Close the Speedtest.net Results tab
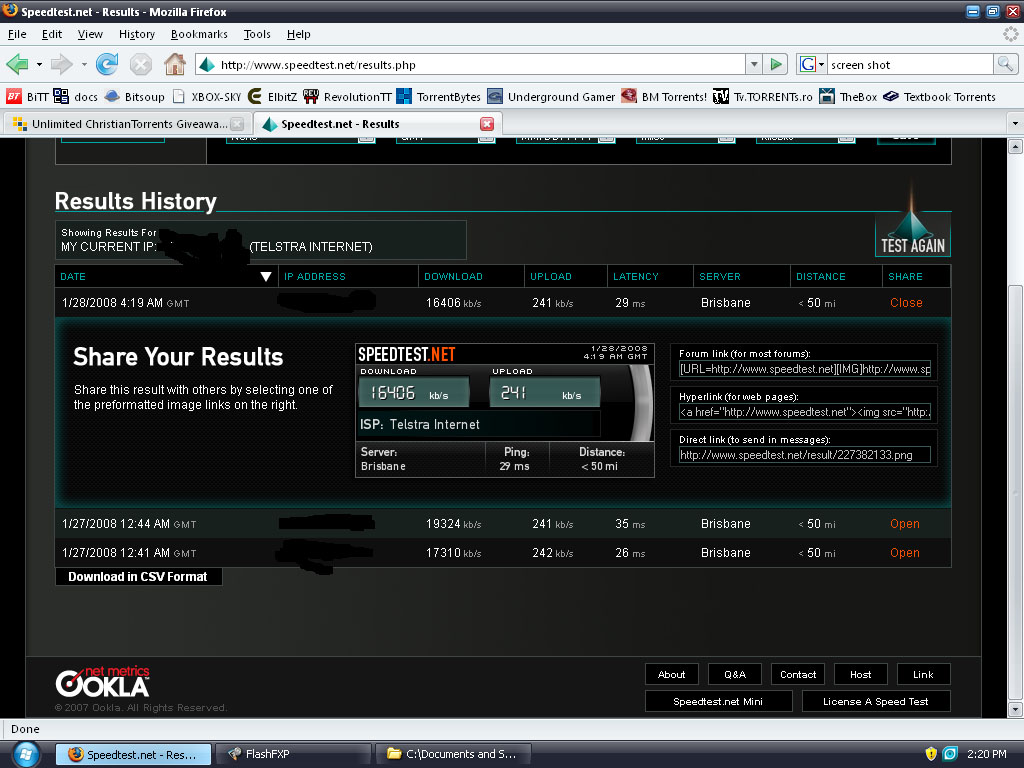 click(487, 124)
